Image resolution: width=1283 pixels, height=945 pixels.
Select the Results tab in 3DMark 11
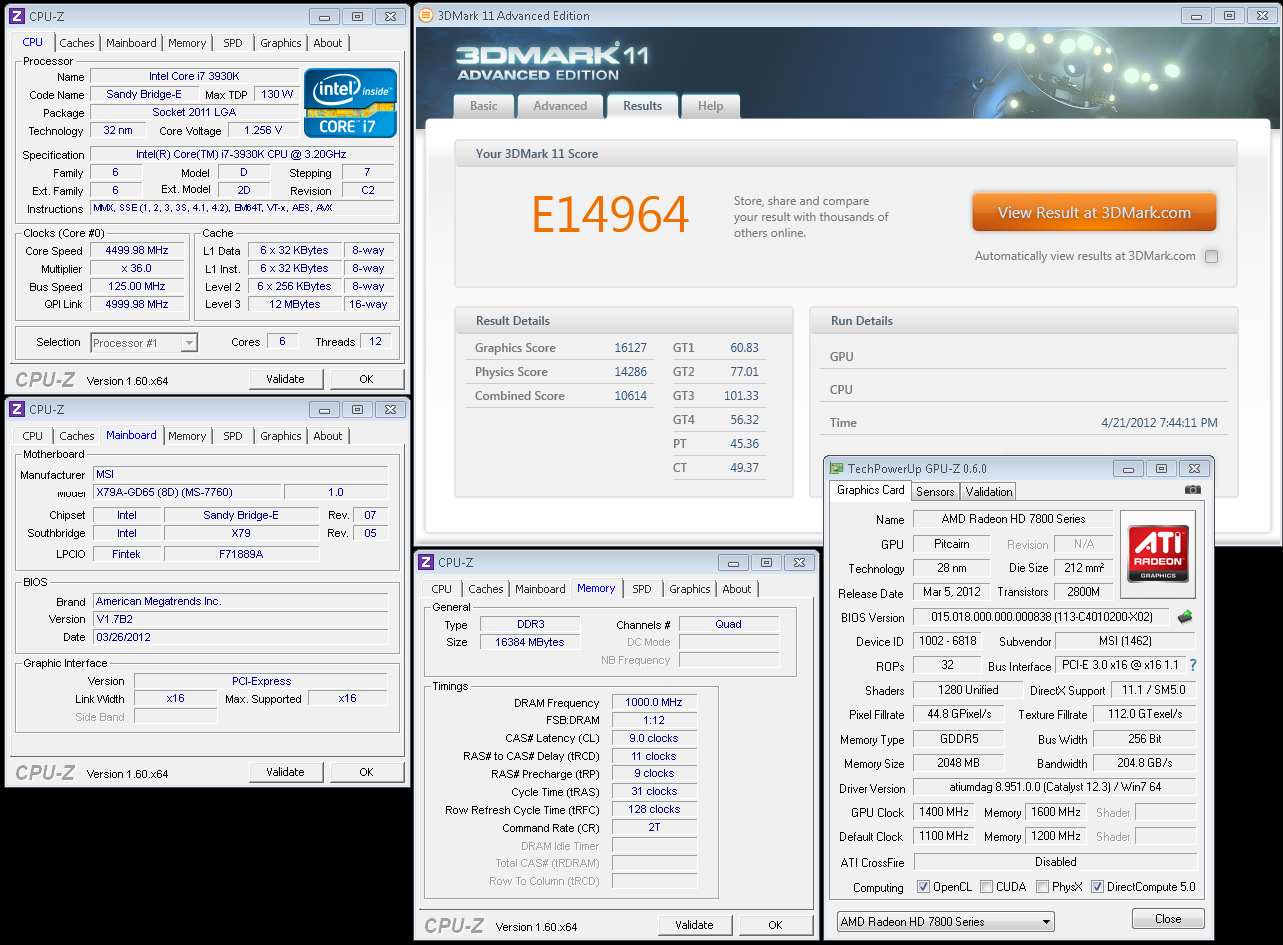coord(642,106)
